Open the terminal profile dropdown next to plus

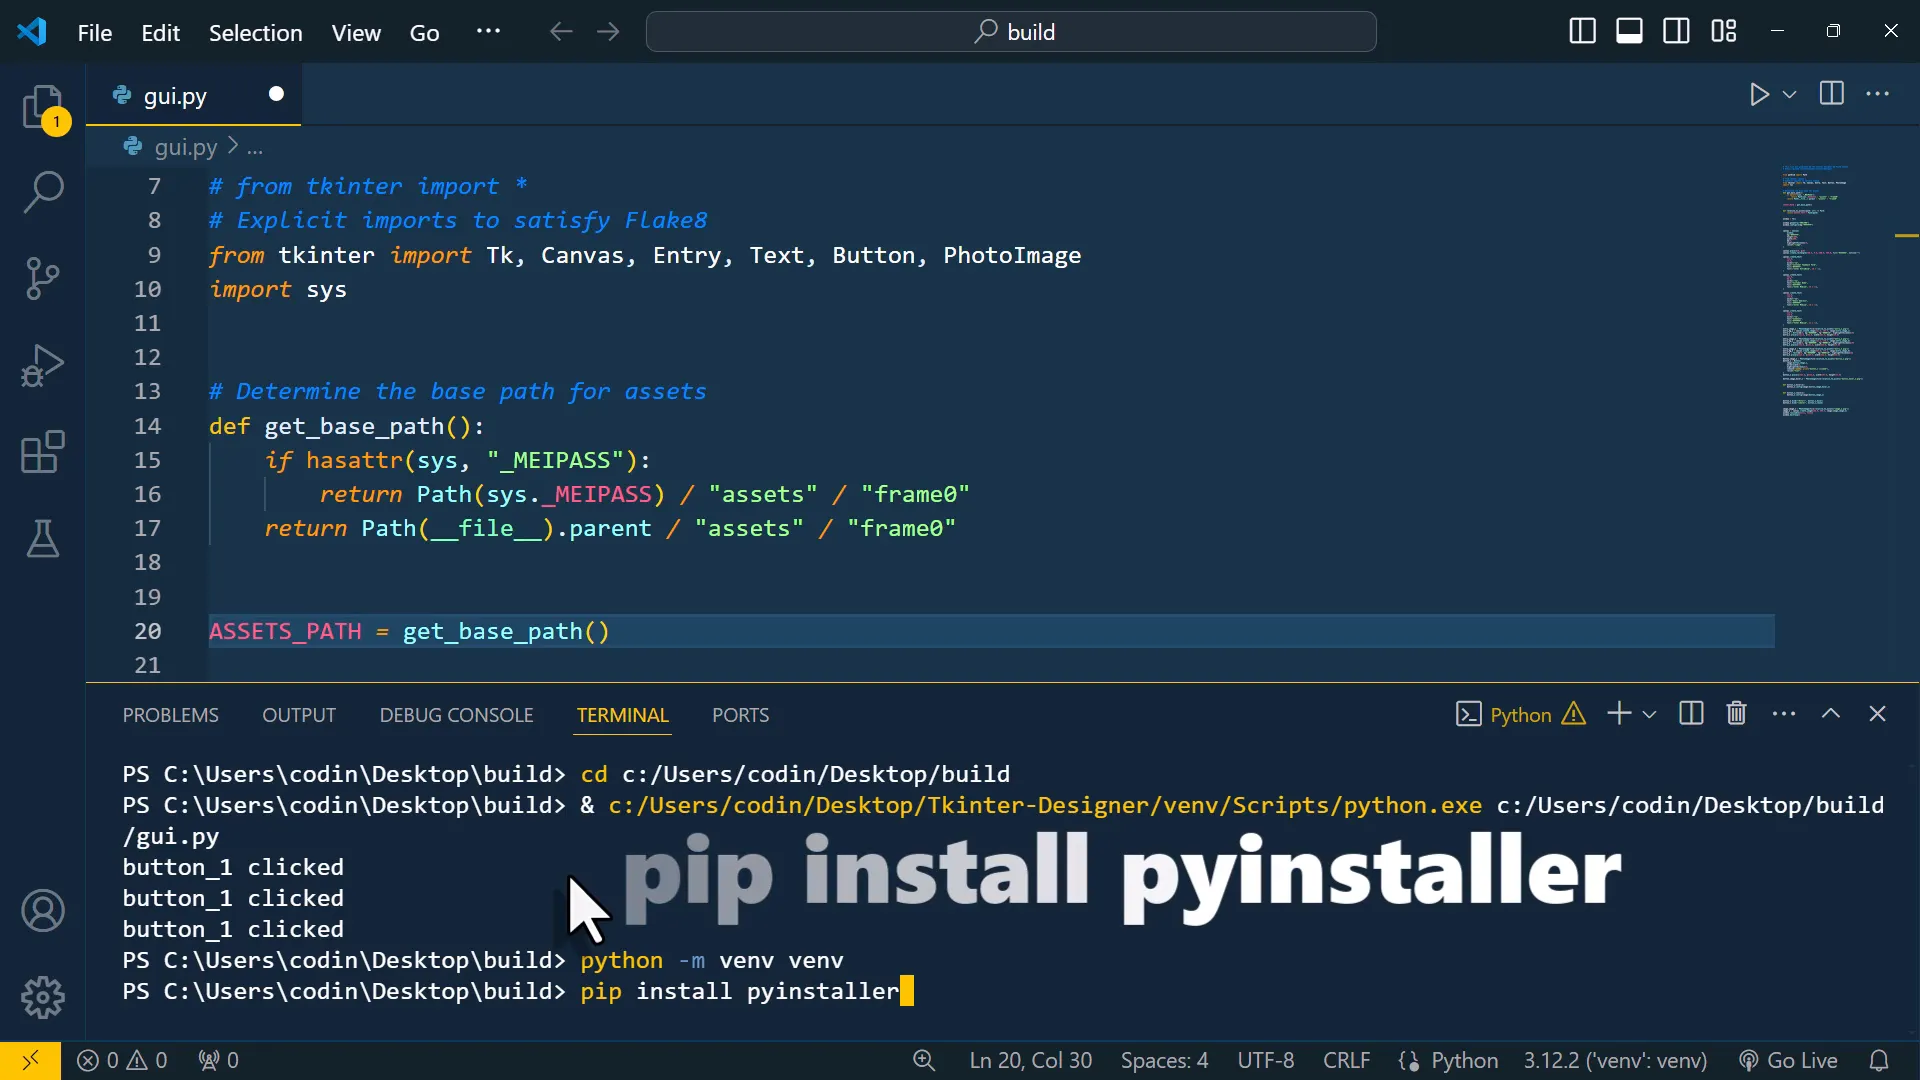[1648, 714]
